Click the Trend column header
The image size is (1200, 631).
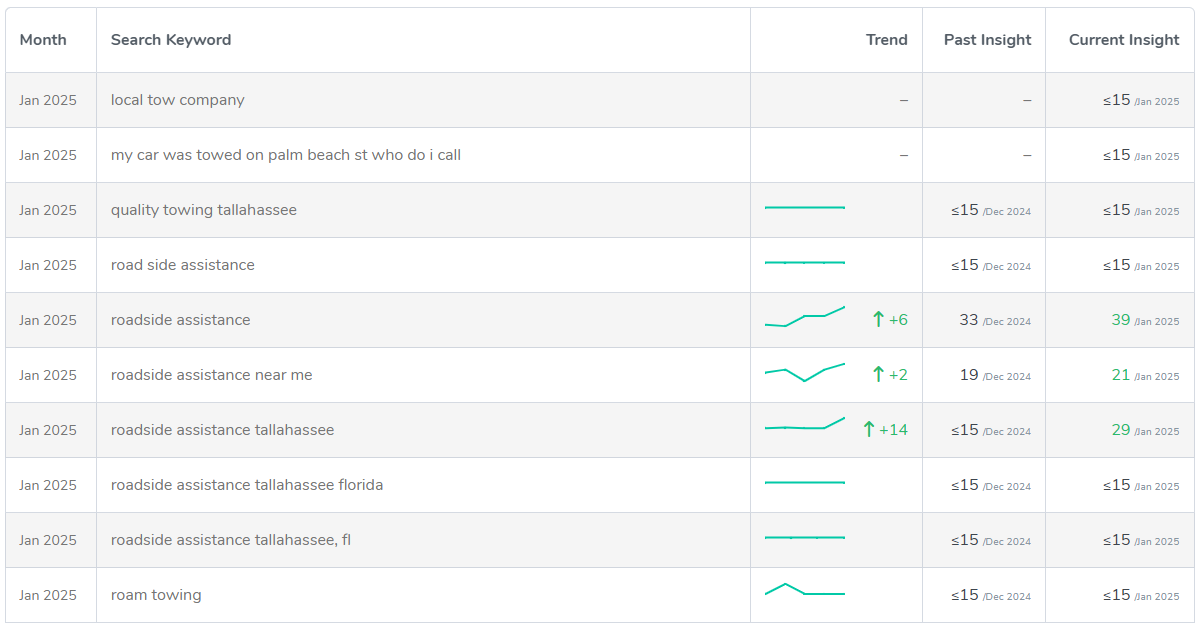887,40
